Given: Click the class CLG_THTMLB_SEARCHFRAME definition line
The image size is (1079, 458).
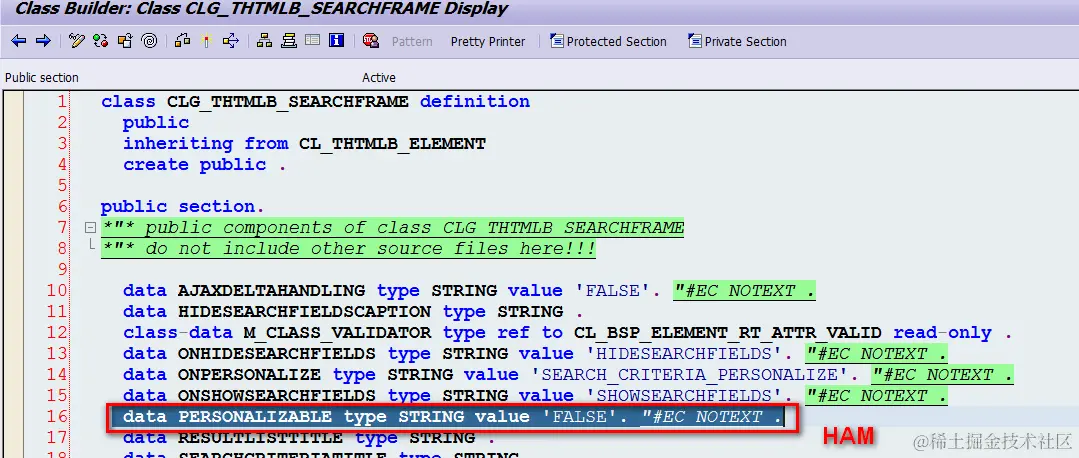Looking at the screenshot, I should tap(316, 102).
